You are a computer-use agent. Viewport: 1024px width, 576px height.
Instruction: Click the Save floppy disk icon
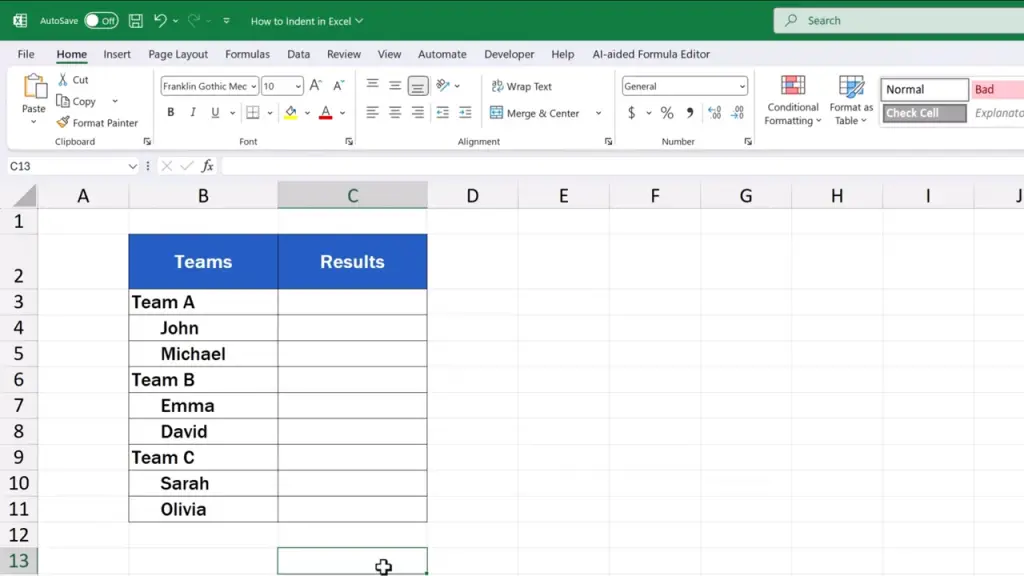(135, 20)
